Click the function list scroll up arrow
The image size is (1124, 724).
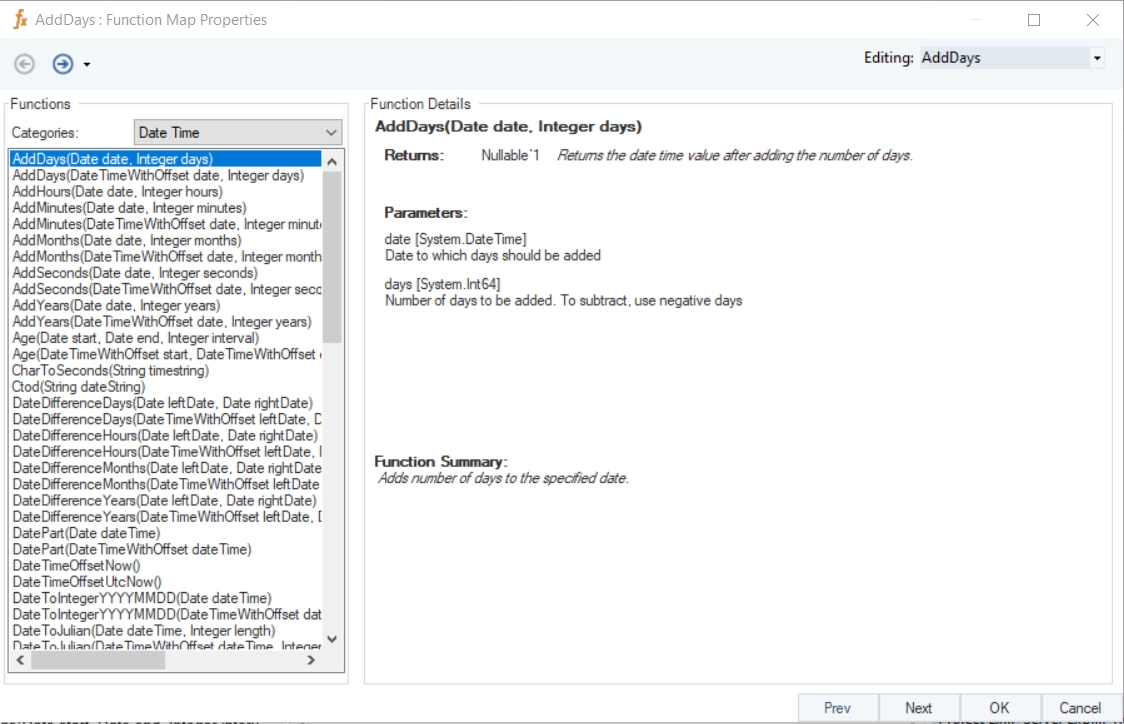click(x=332, y=160)
